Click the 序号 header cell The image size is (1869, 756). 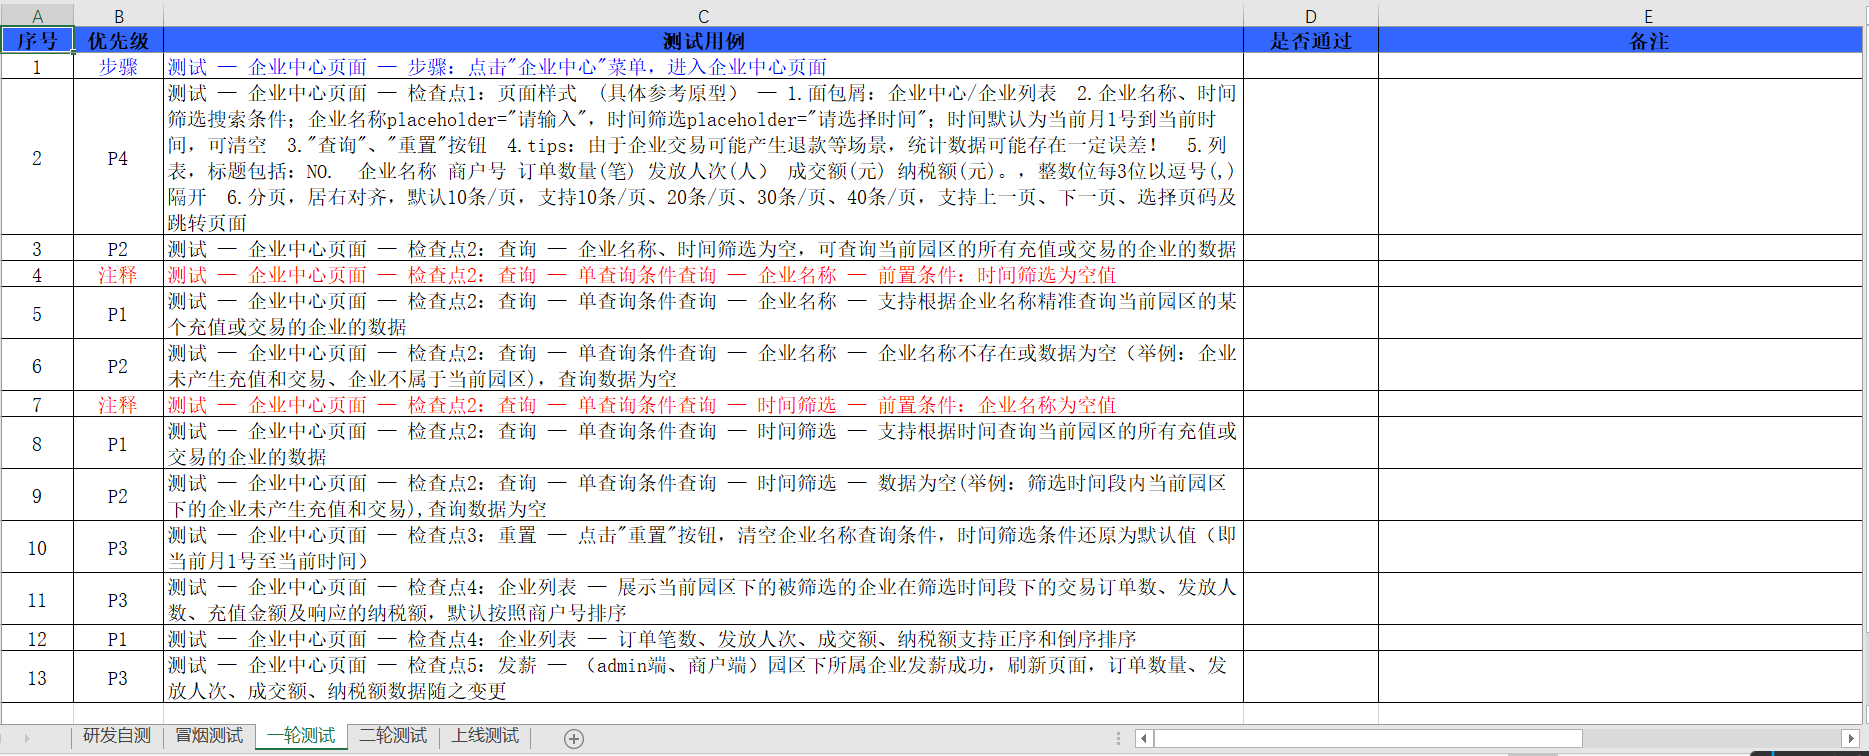(37, 41)
